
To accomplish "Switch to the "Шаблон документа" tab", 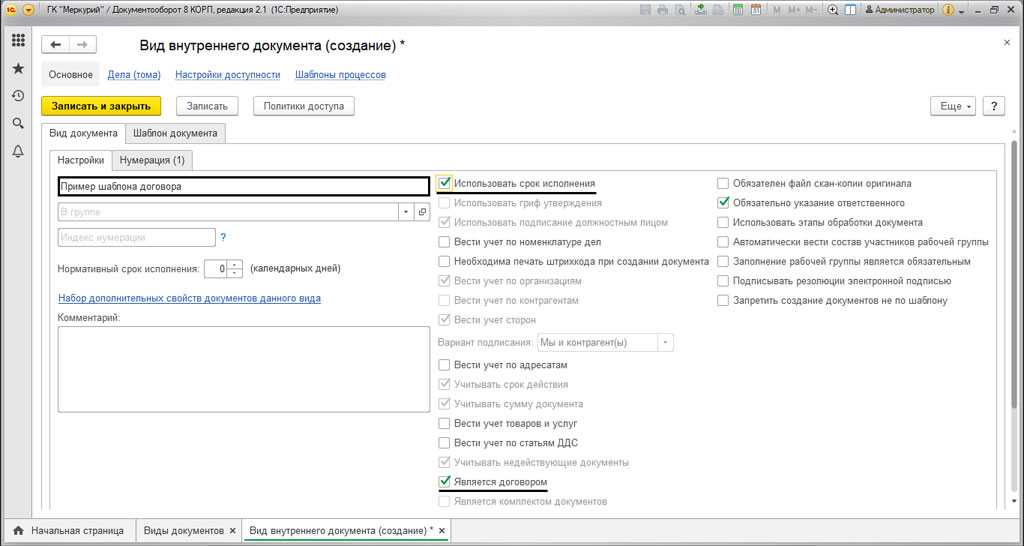I will (175, 133).
